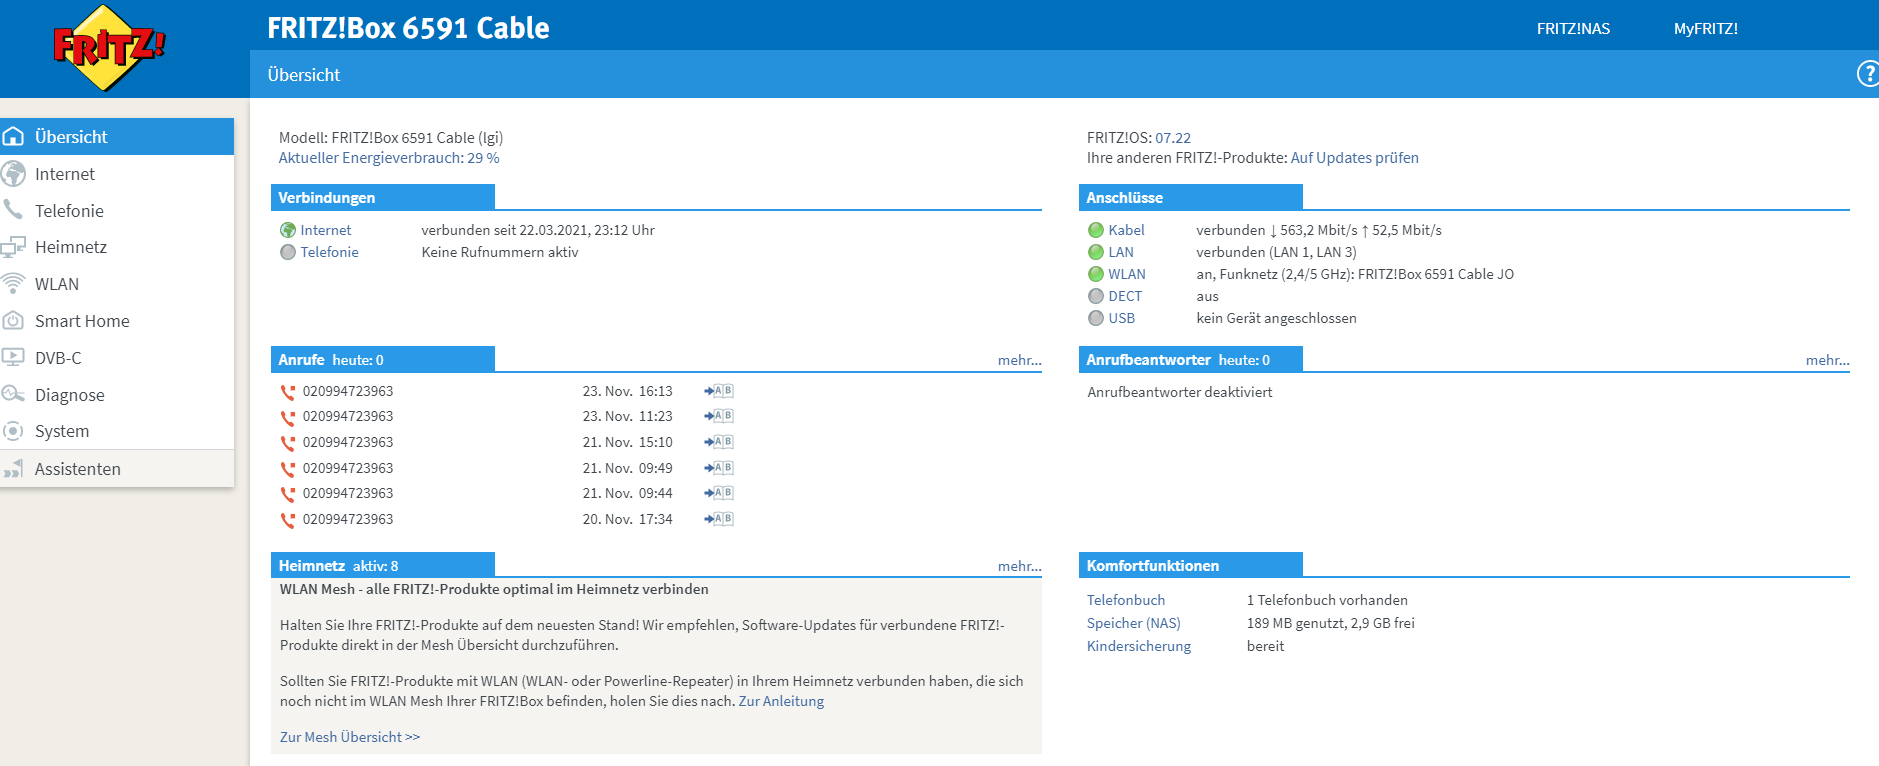Click the Heimnetz network icon in sidebar
The image size is (1879, 766).
tap(13, 246)
